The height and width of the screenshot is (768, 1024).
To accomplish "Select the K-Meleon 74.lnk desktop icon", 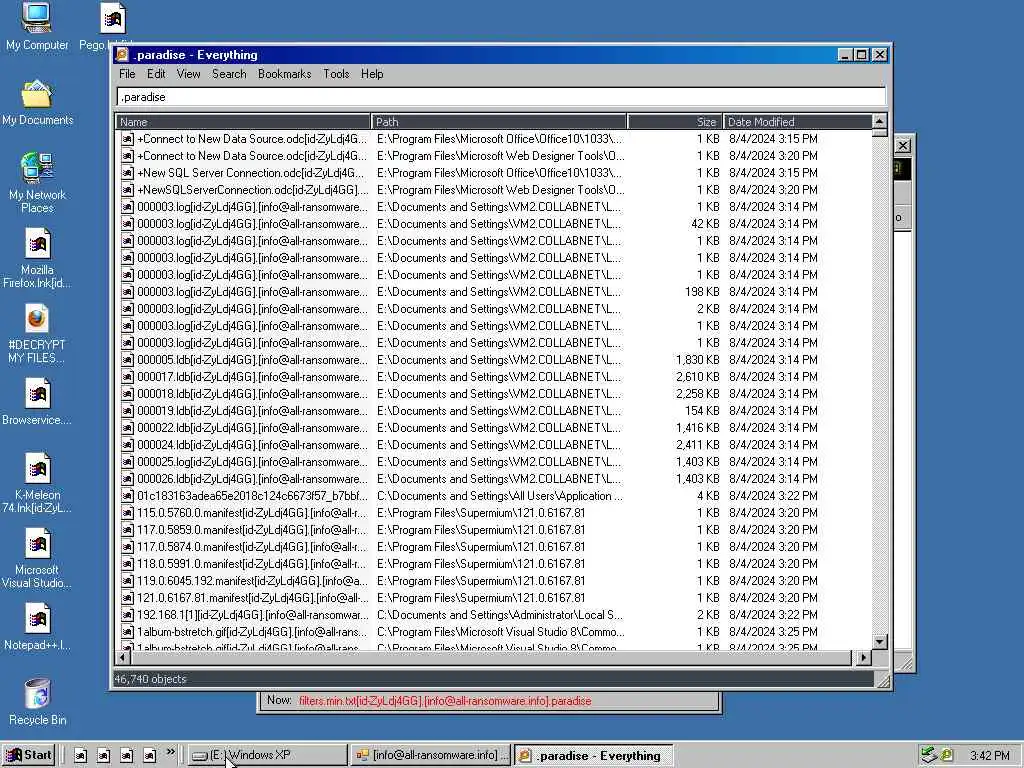I will pyautogui.click(x=37, y=483).
